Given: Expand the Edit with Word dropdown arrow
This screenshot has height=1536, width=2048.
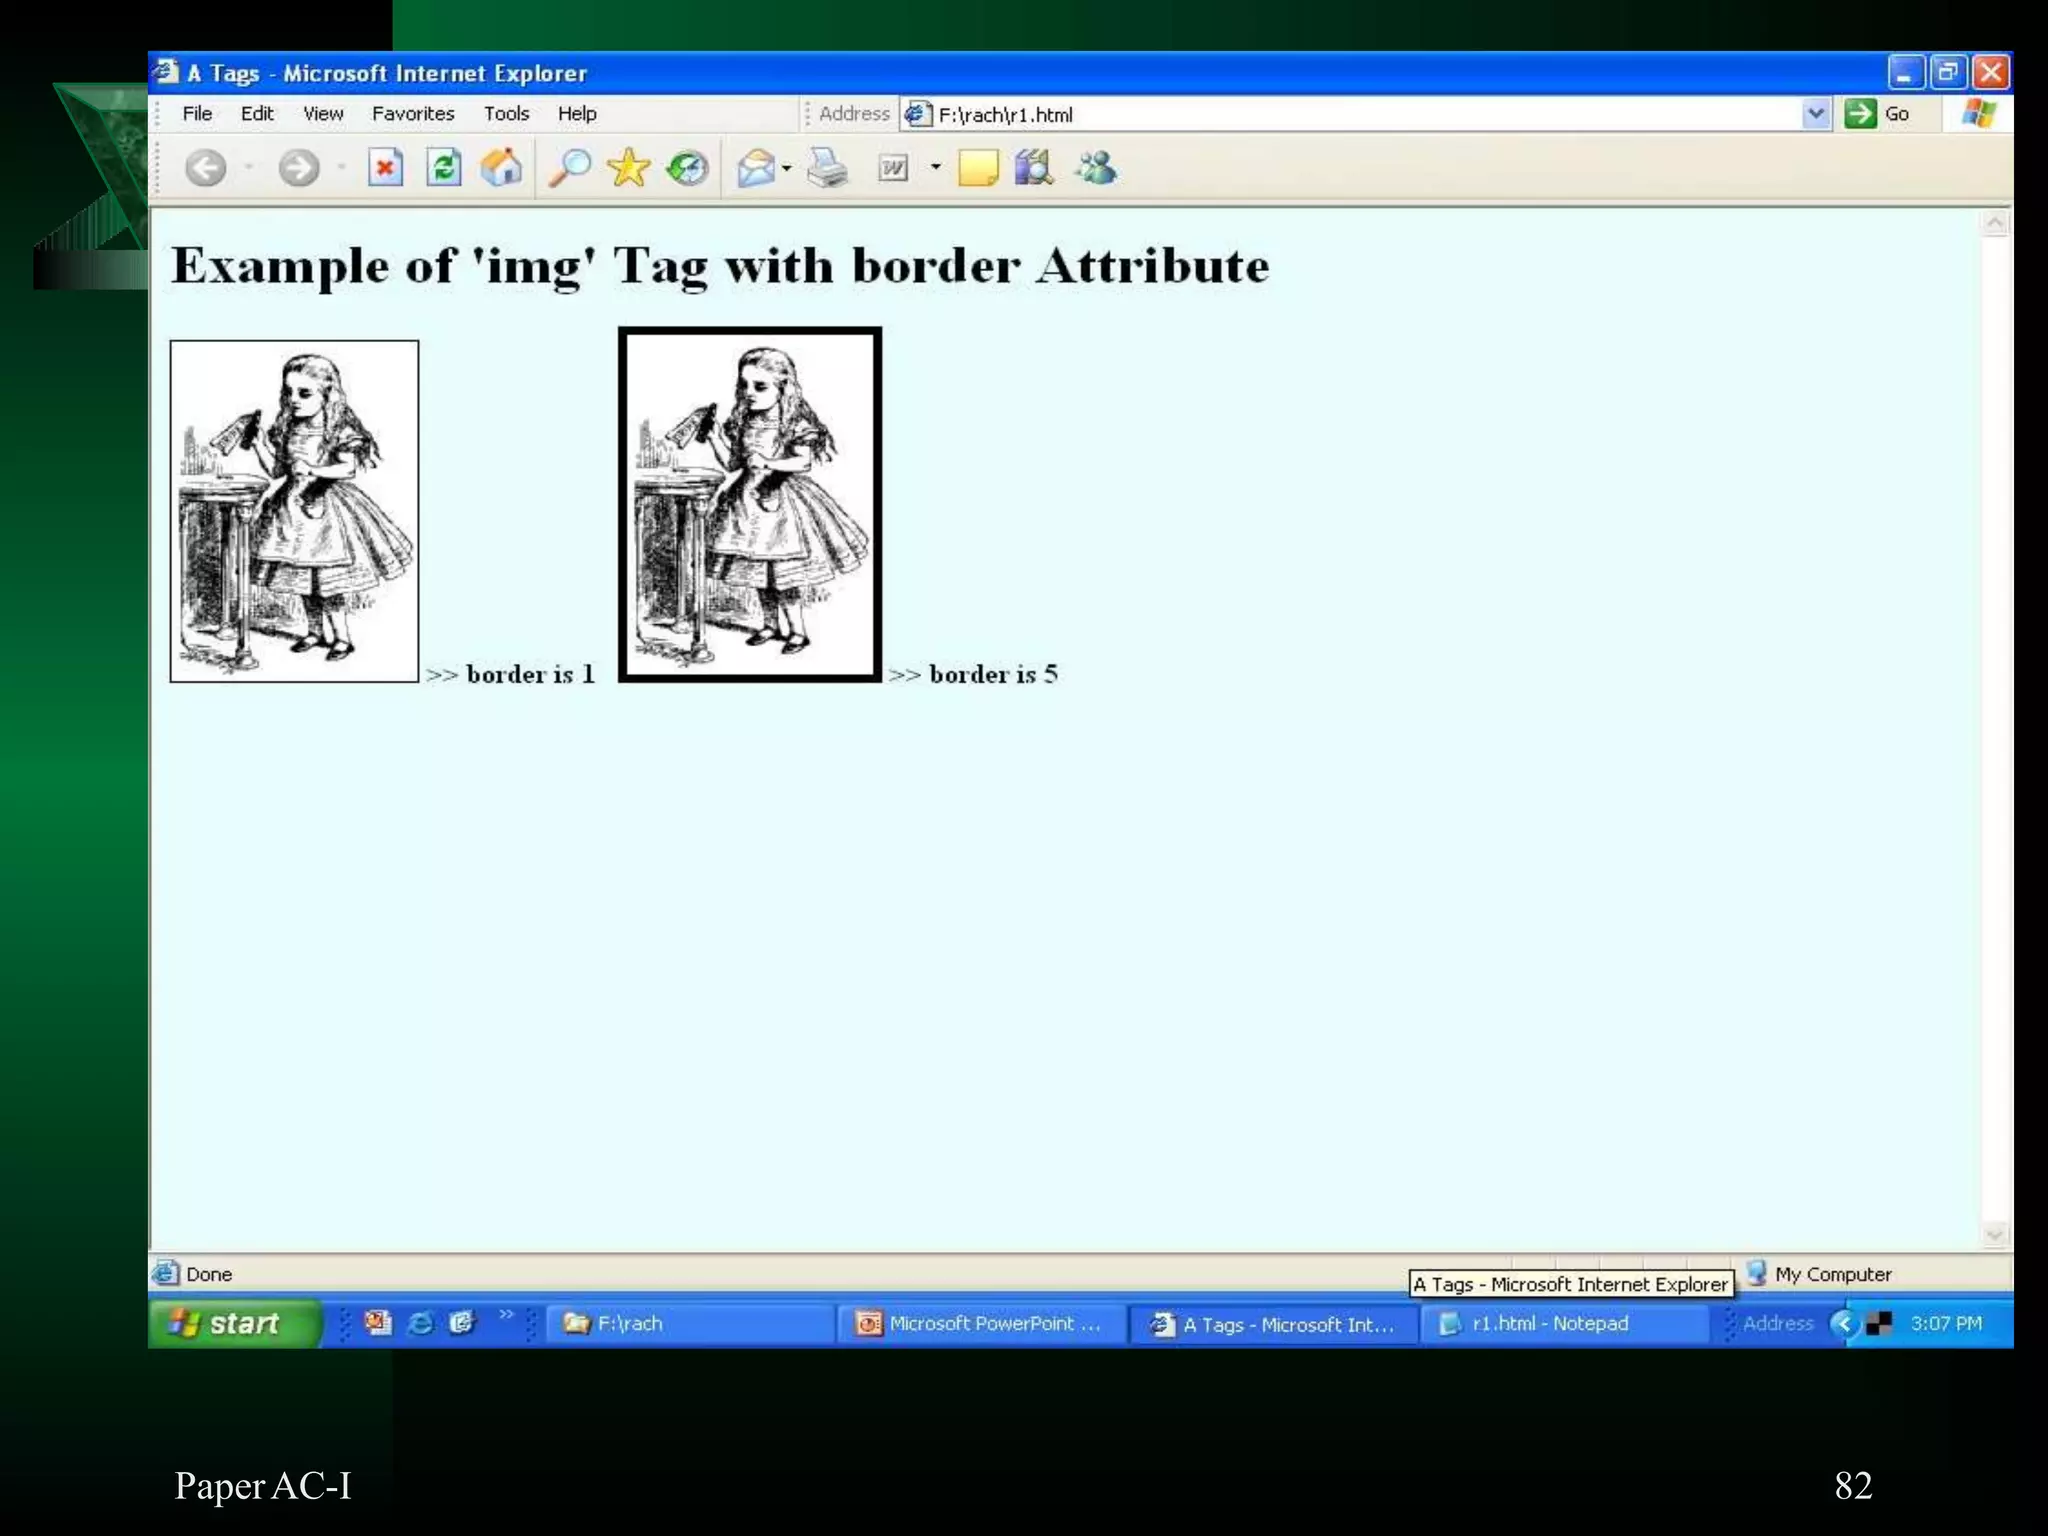Looking at the screenshot, I should [x=936, y=168].
